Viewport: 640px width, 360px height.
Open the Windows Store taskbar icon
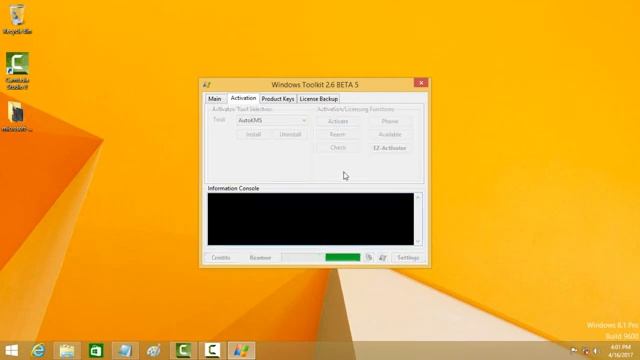pyautogui.click(x=96, y=350)
